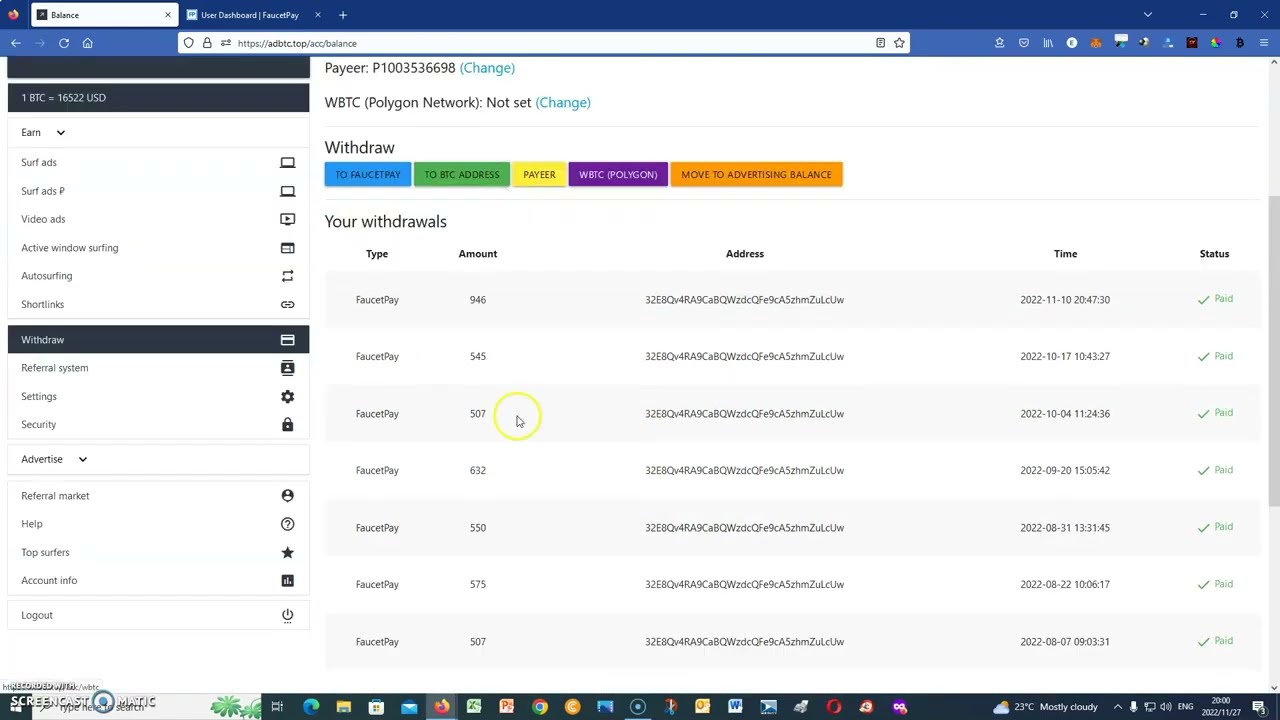Click the yellow PAYEER button

coord(539,175)
